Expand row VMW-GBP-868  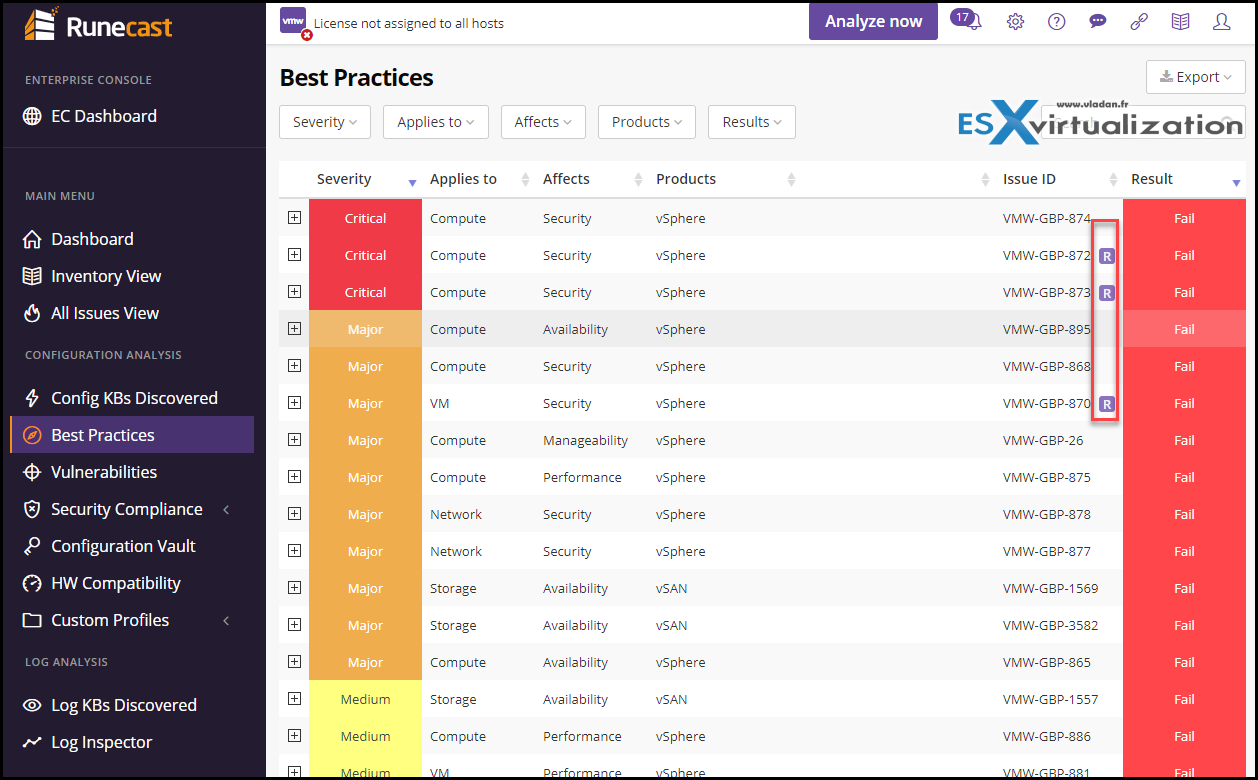[x=294, y=365]
